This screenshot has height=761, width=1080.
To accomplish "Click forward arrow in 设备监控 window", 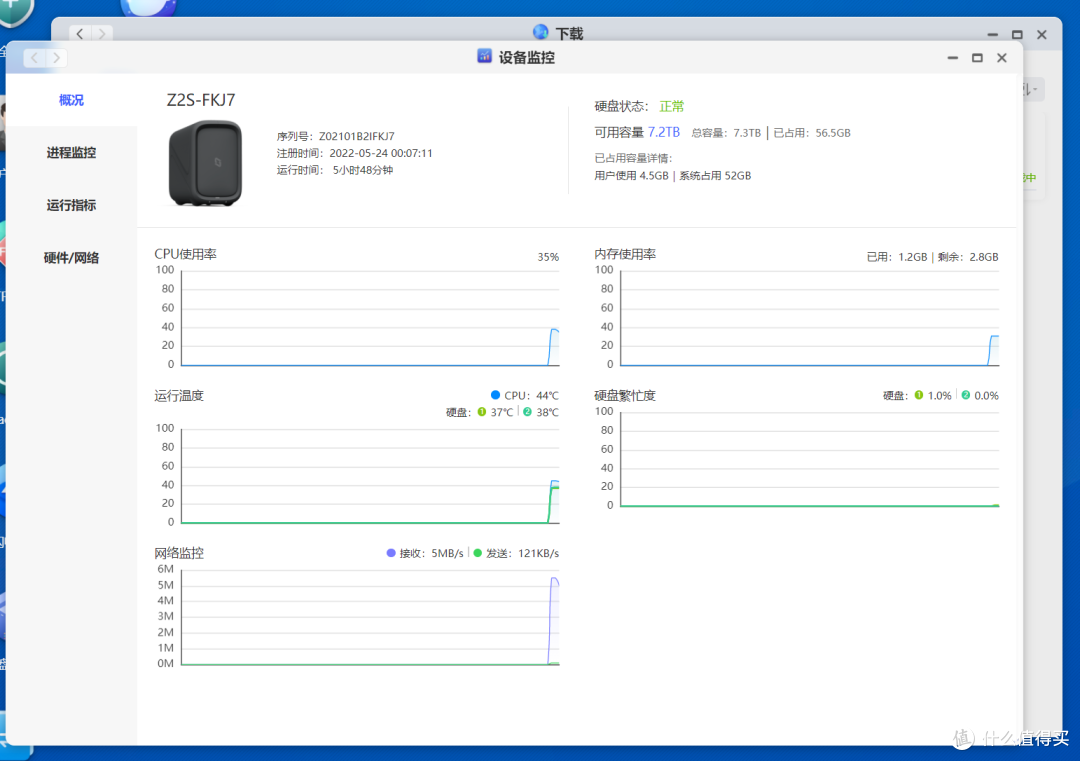I will pyautogui.click(x=57, y=58).
